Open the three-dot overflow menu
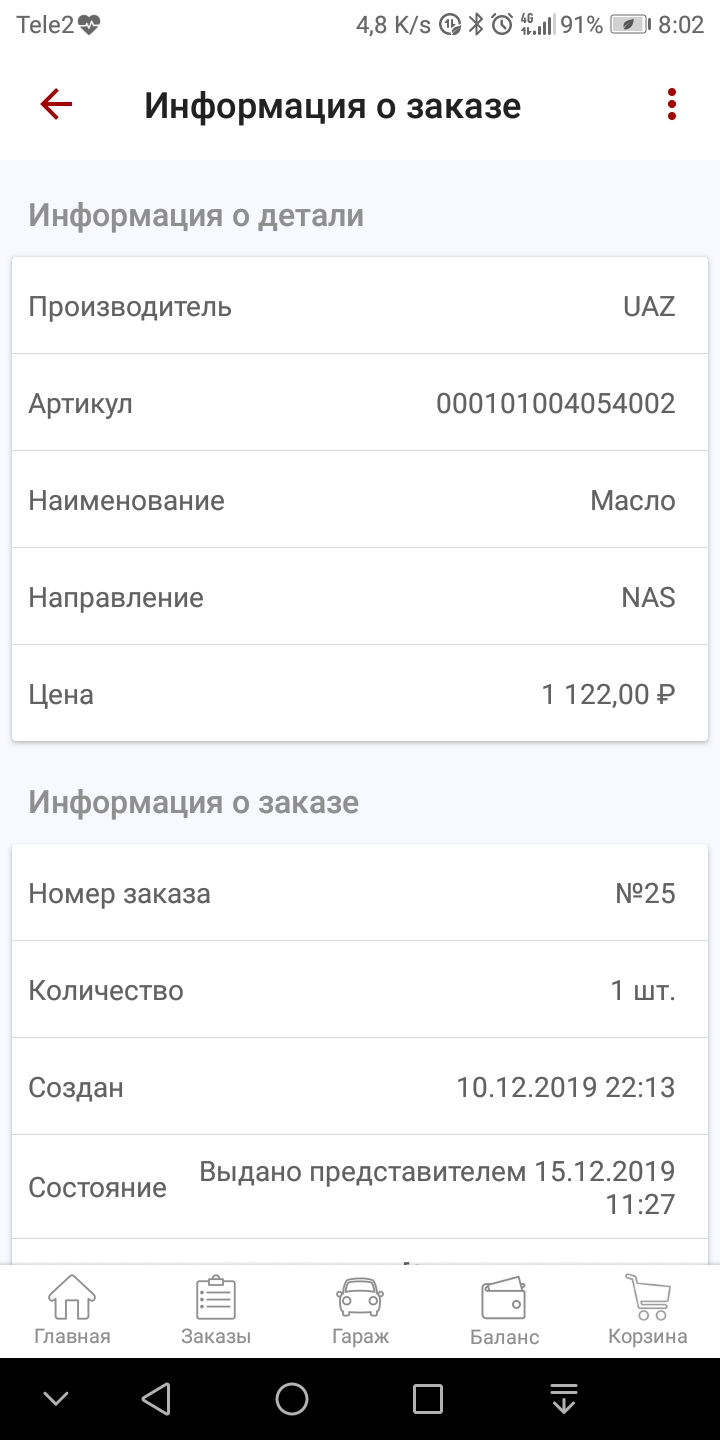 [x=672, y=105]
